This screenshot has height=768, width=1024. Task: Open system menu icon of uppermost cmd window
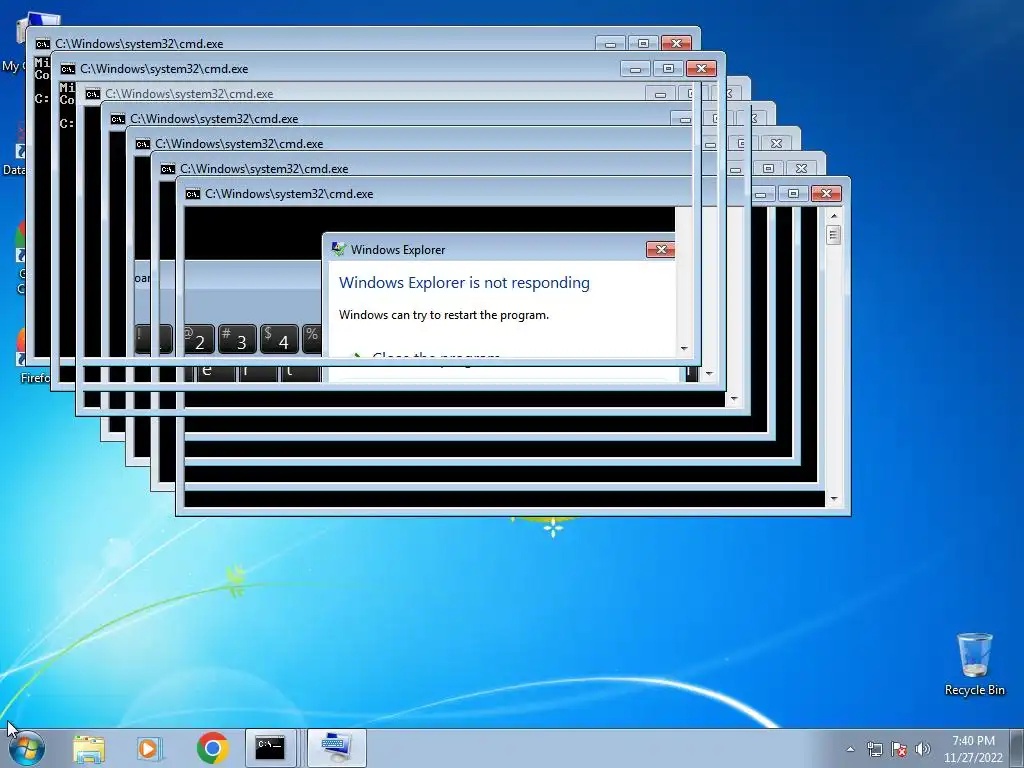pyautogui.click(x=42, y=44)
